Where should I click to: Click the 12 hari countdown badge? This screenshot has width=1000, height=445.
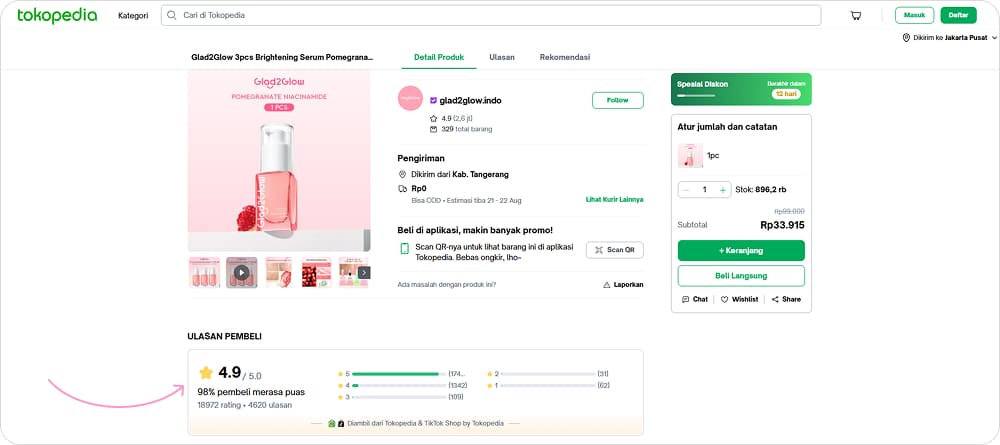coord(786,94)
